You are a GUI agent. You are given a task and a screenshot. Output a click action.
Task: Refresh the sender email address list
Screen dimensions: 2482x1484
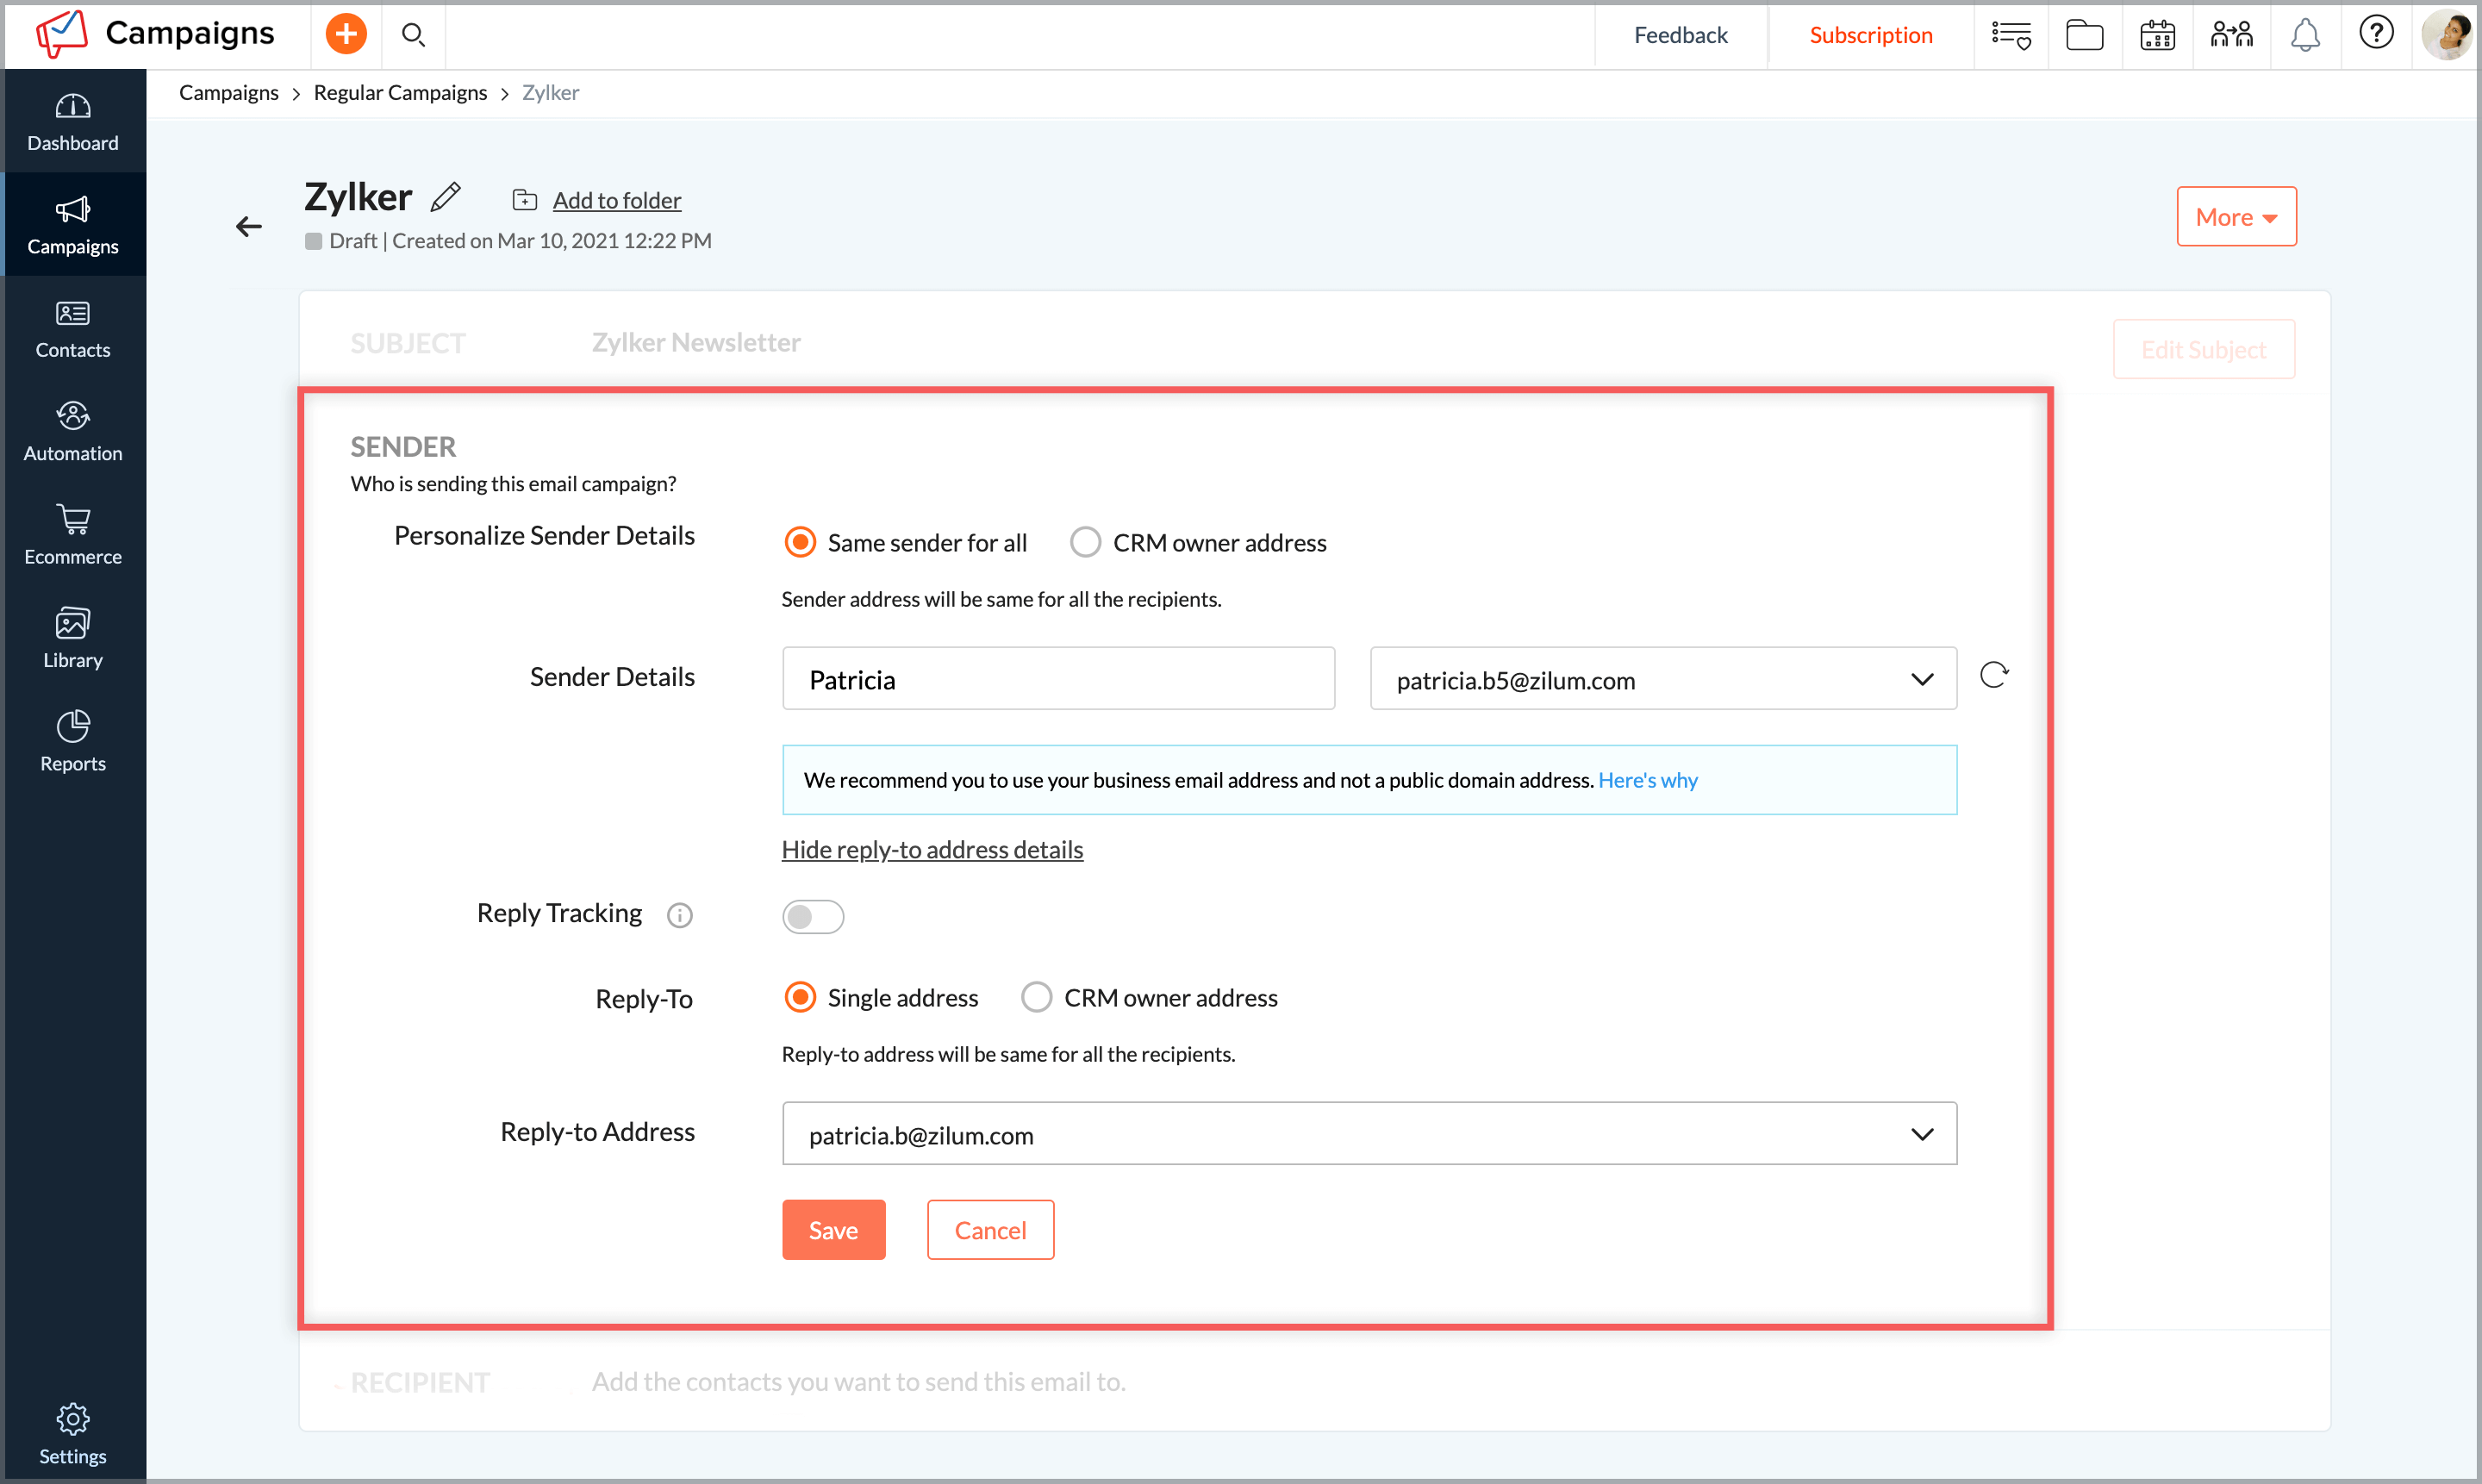(1995, 675)
